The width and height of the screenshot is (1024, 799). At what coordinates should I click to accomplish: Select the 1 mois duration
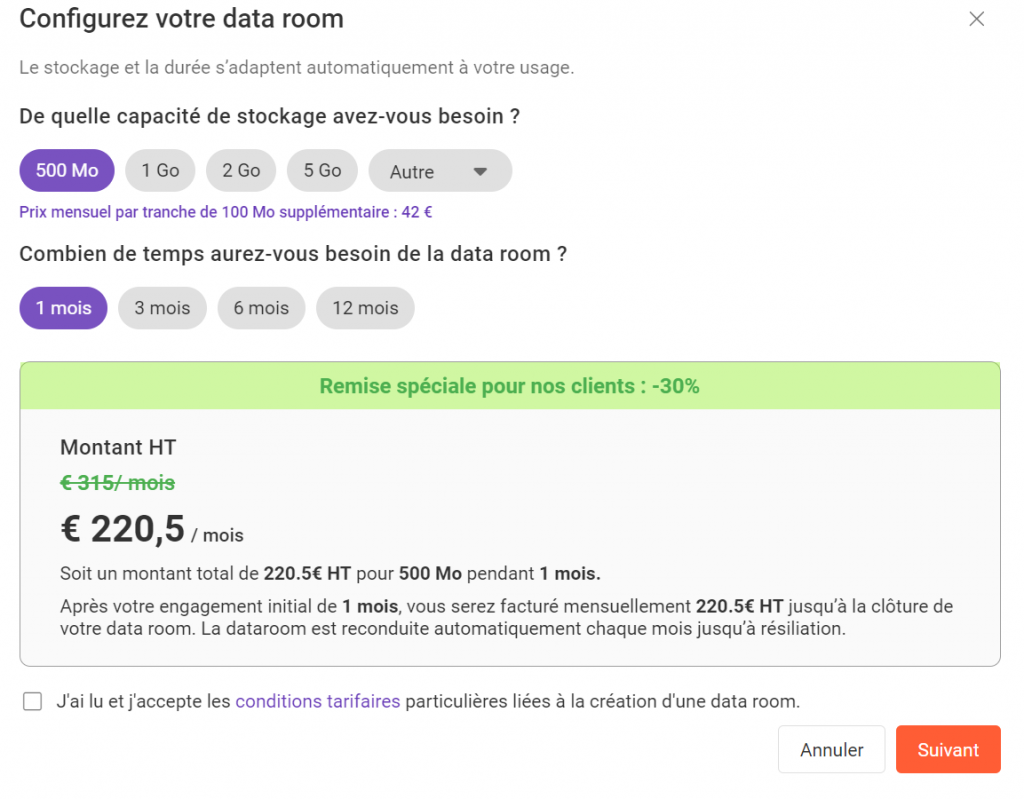pyautogui.click(x=63, y=308)
